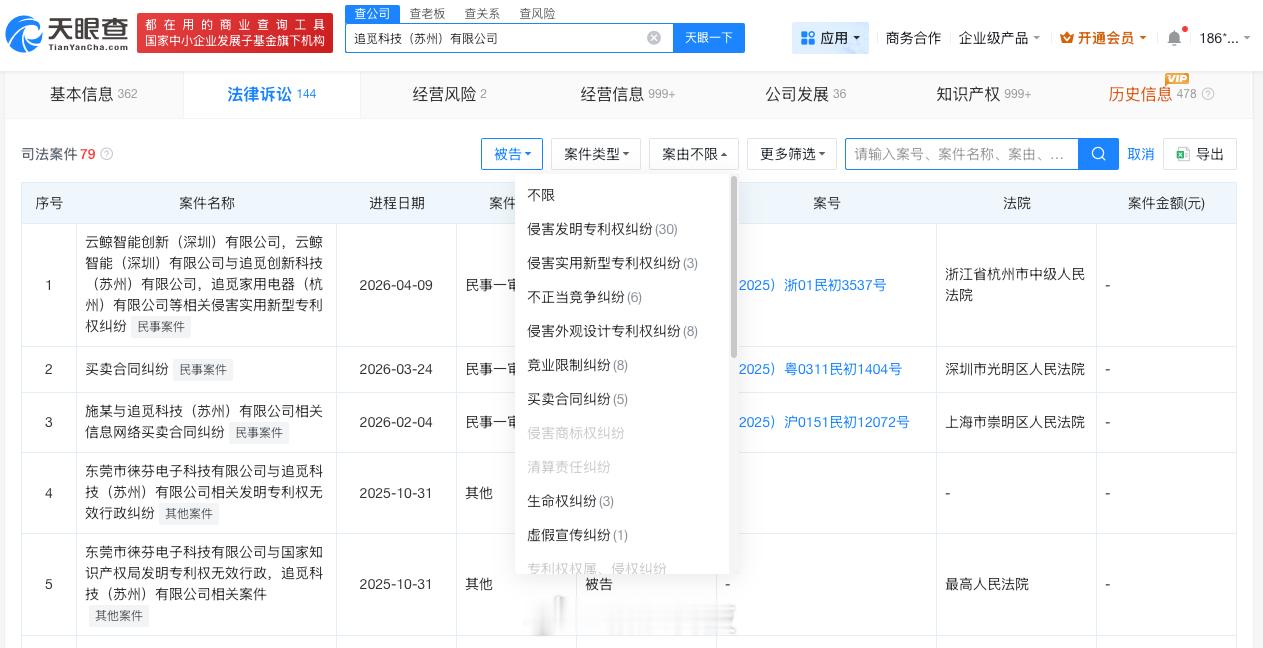Screen dimensions: 1263x648
Task: Select the 查公司 search tab
Action: click(x=373, y=13)
